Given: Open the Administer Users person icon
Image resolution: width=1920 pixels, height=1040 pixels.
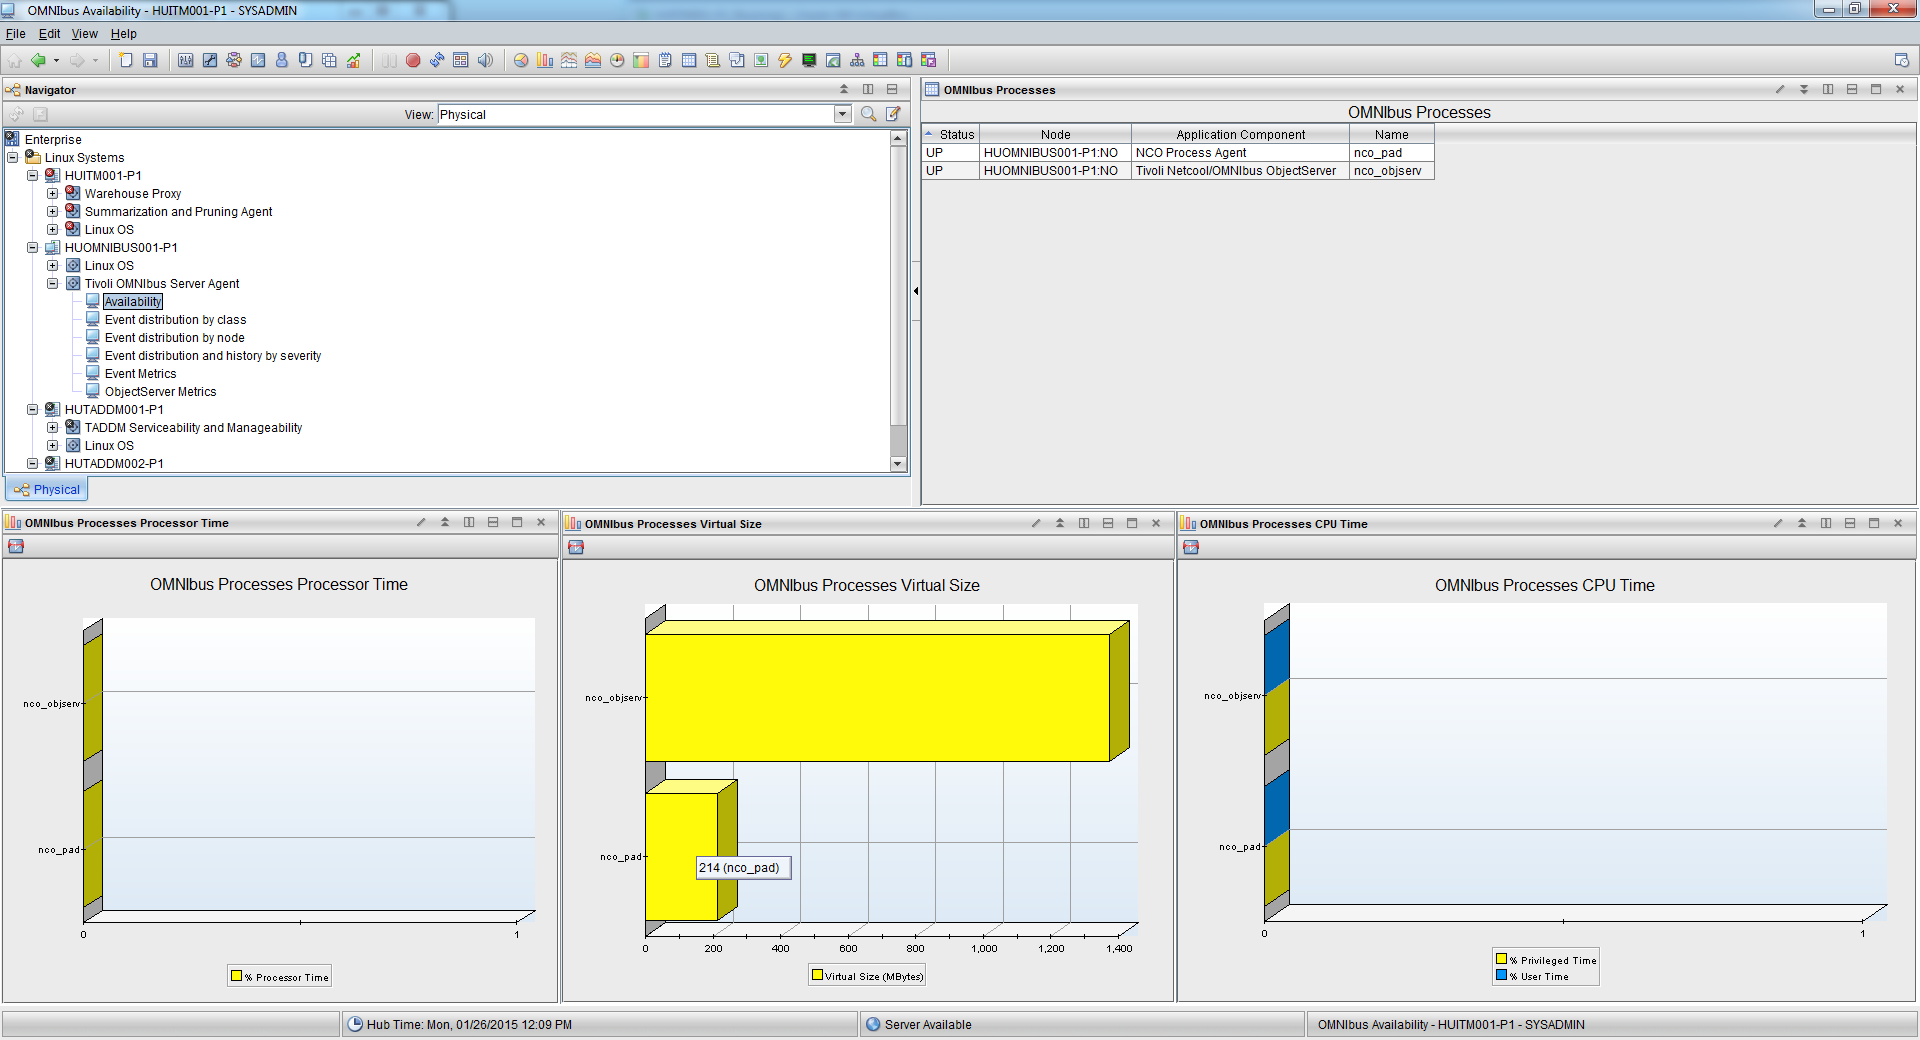Looking at the screenshot, I should point(282,60).
